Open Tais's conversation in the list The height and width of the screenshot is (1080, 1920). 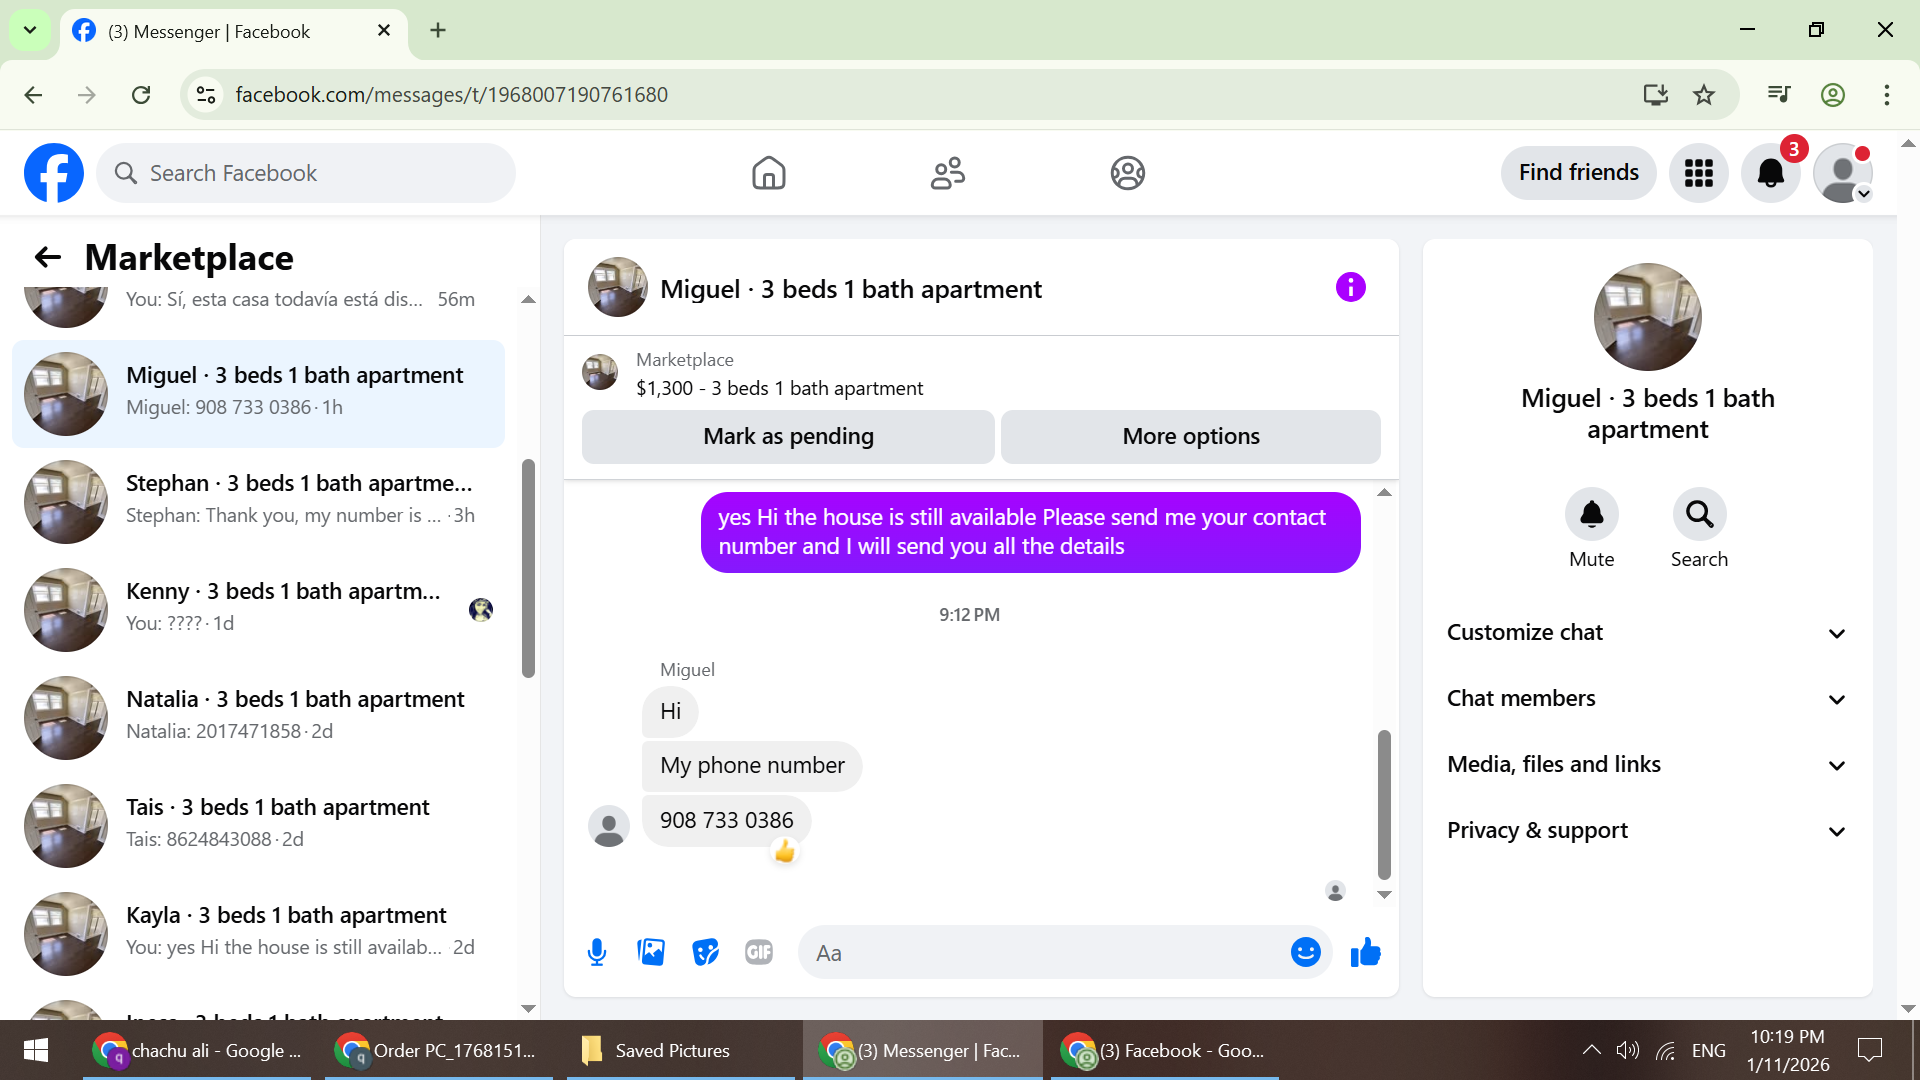tap(258, 826)
